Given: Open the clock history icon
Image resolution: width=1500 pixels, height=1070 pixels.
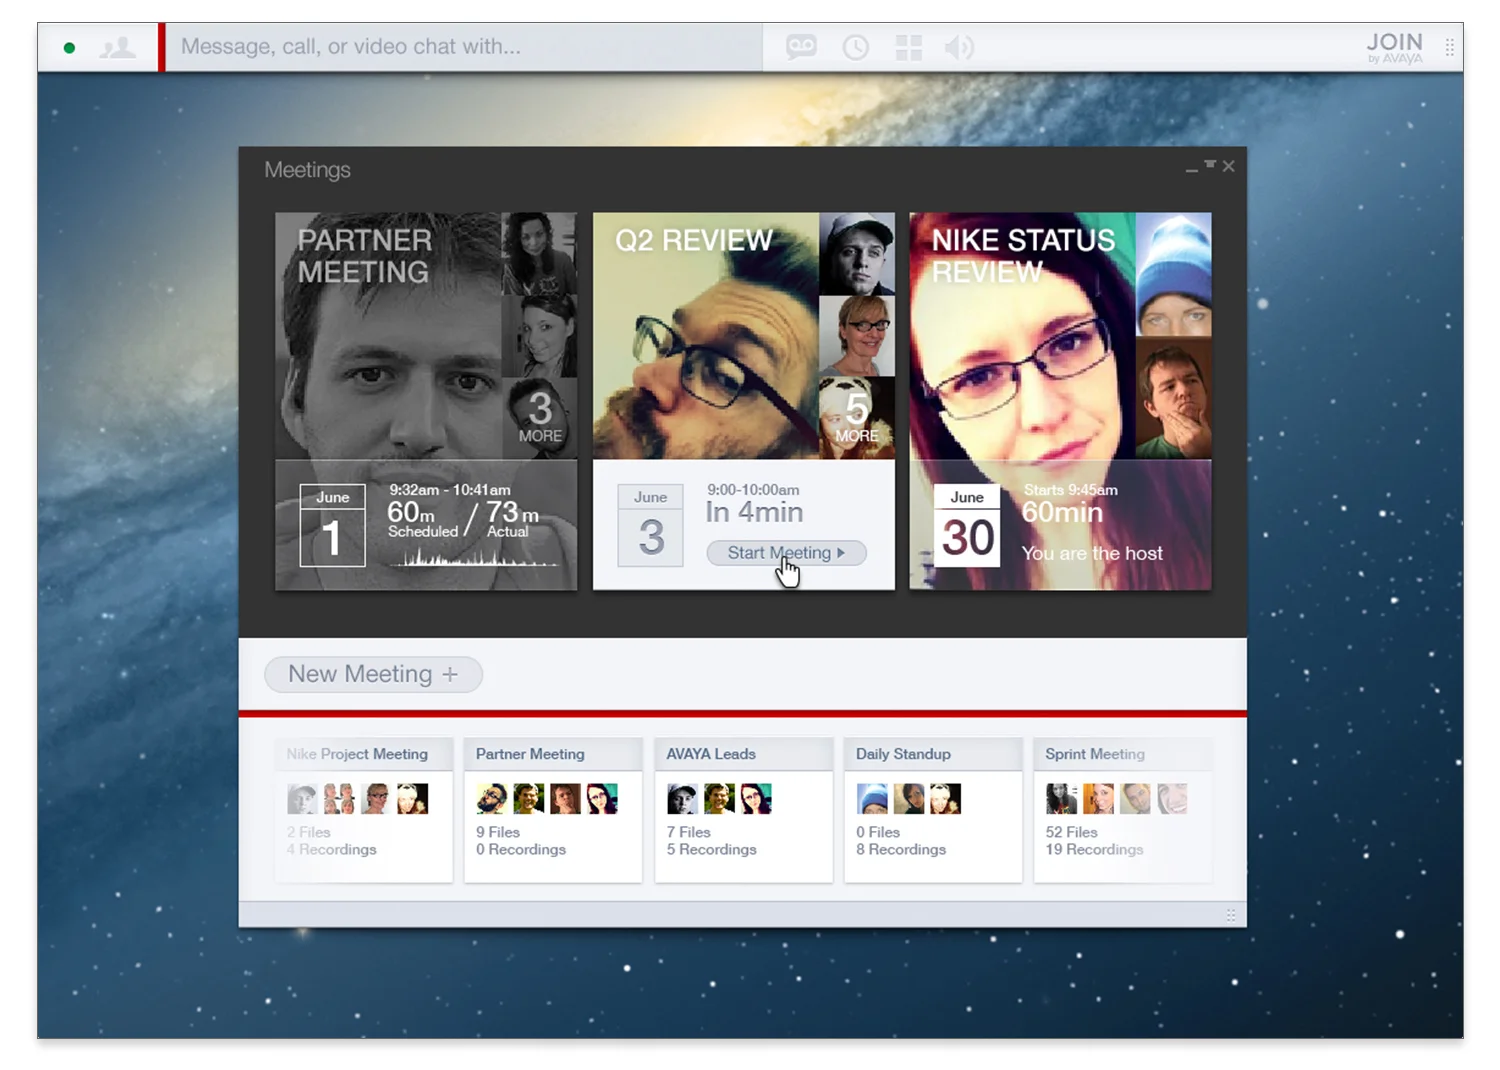Looking at the screenshot, I should [855, 47].
